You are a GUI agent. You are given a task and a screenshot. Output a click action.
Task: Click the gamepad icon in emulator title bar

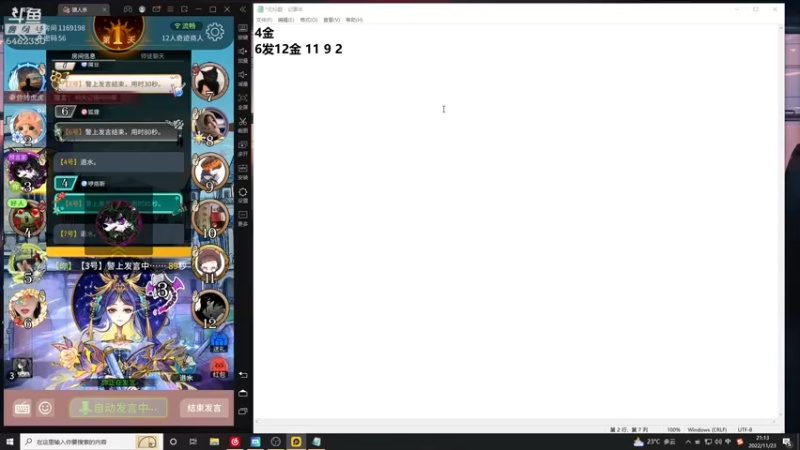pos(128,9)
